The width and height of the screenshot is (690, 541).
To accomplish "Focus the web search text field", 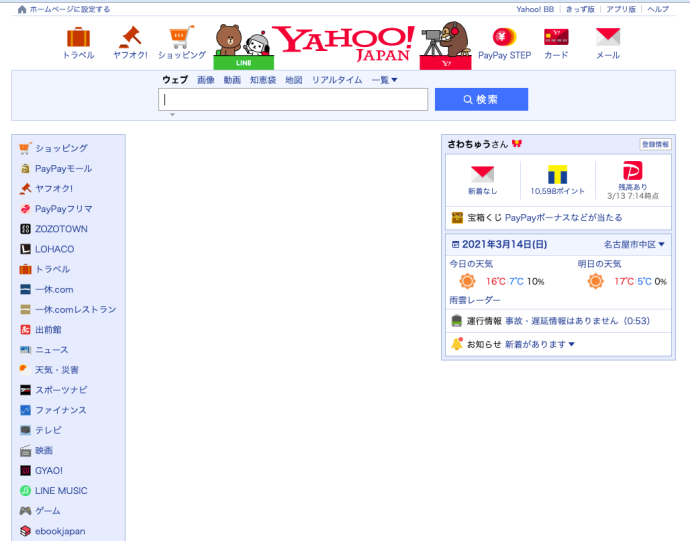I will [x=292, y=100].
